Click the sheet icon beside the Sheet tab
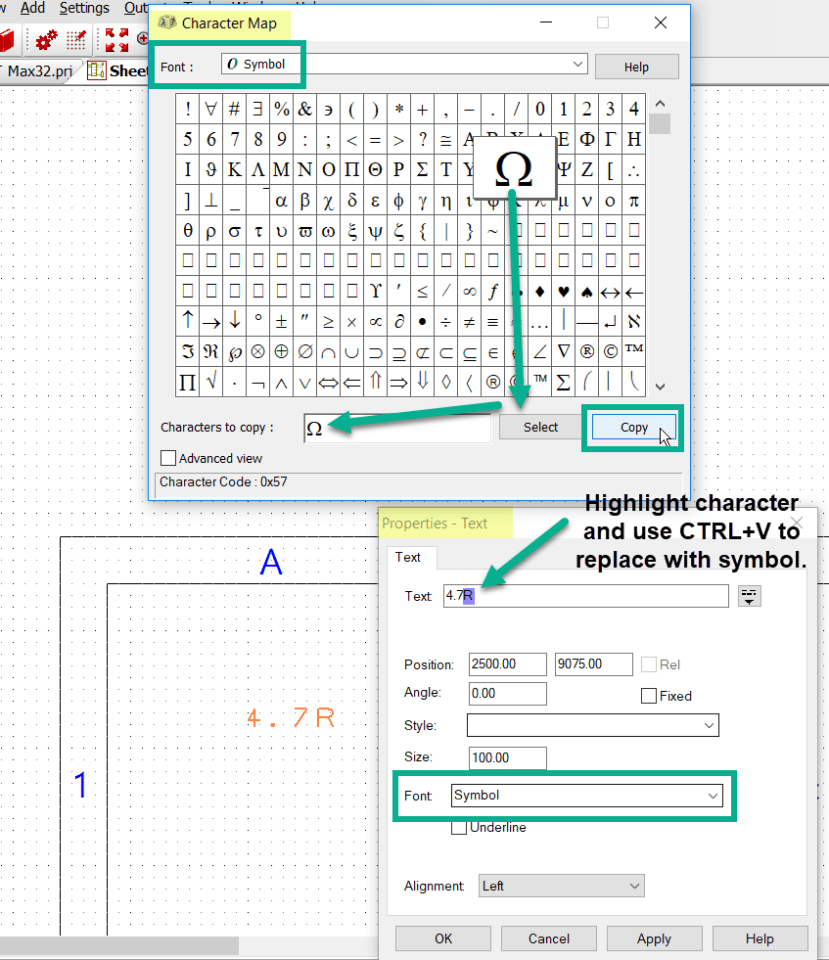This screenshot has height=960, width=829. (96, 70)
